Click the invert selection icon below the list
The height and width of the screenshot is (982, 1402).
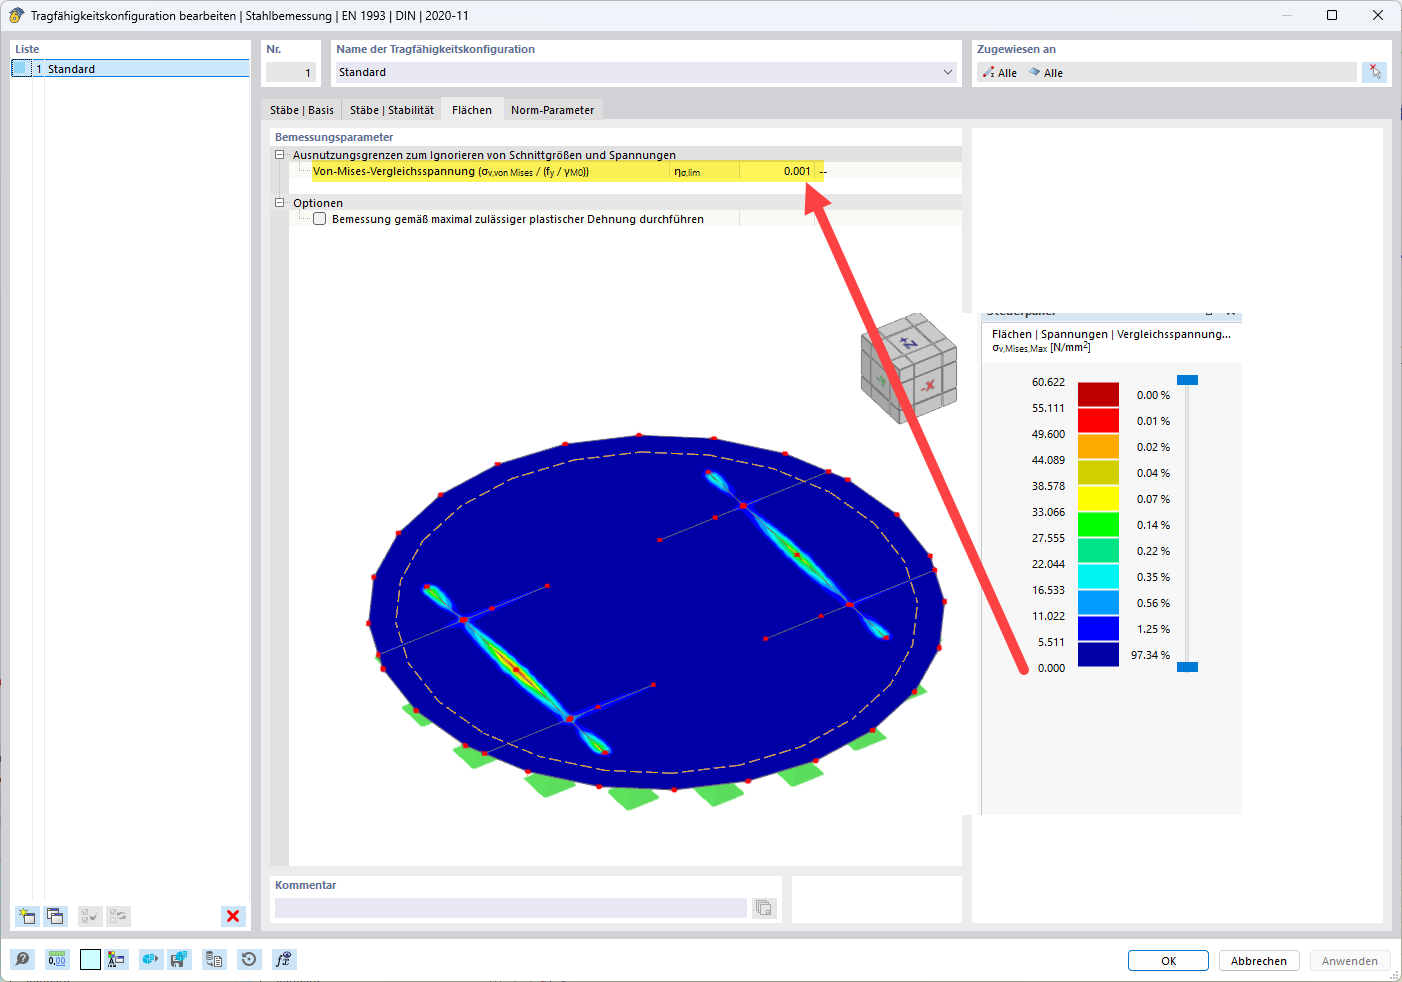pyautogui.click(x=118, y=916)
